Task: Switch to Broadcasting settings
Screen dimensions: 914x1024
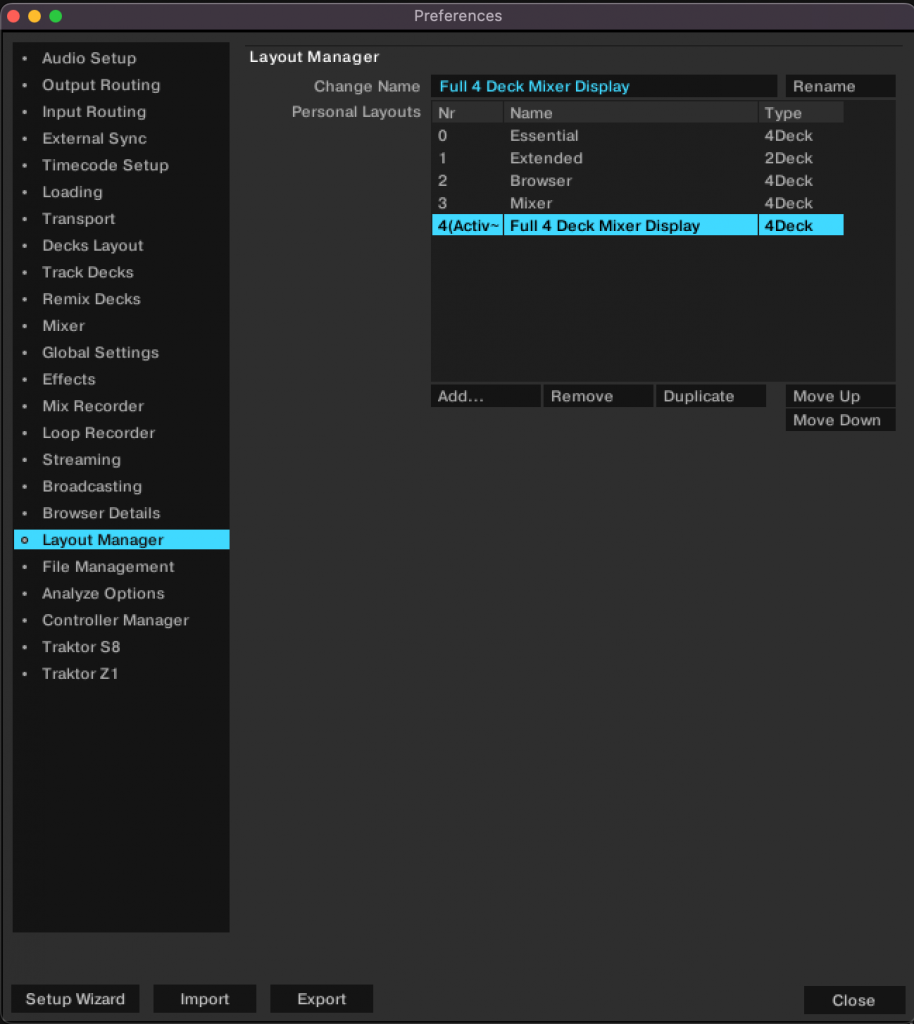Action: (x=121, y=487)
